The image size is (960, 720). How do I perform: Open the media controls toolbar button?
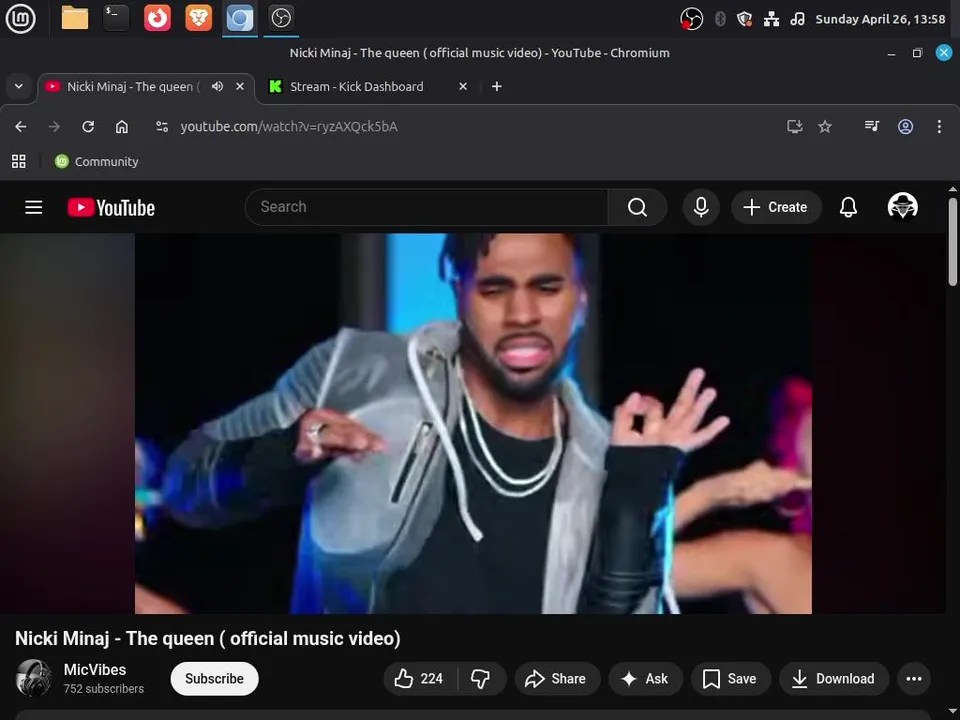pos(872,127)
